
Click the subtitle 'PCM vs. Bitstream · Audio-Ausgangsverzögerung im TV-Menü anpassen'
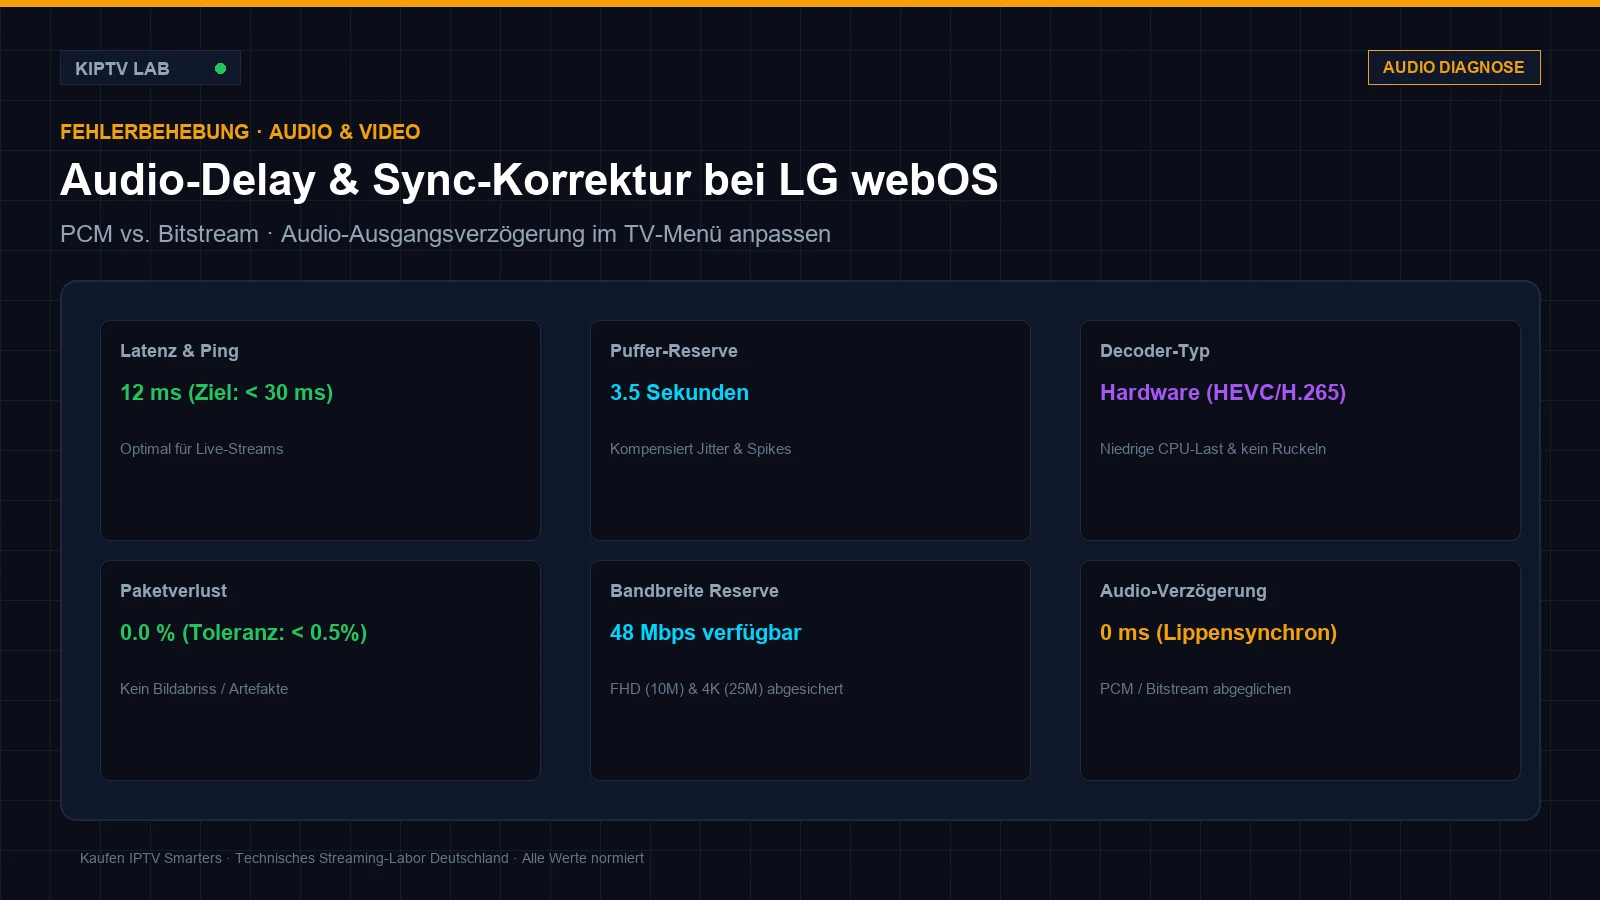[445, 234]
